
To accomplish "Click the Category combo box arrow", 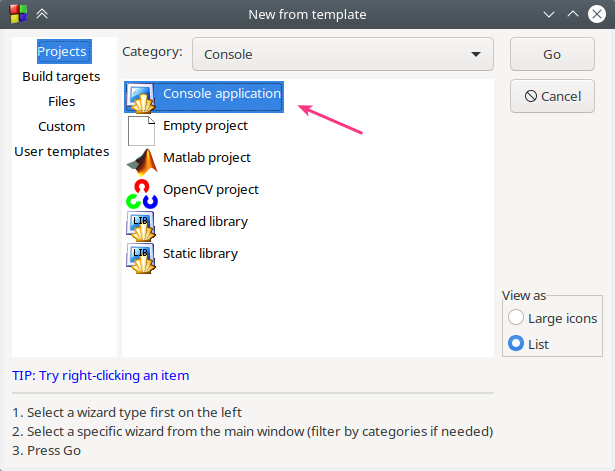I will (475, 54).
